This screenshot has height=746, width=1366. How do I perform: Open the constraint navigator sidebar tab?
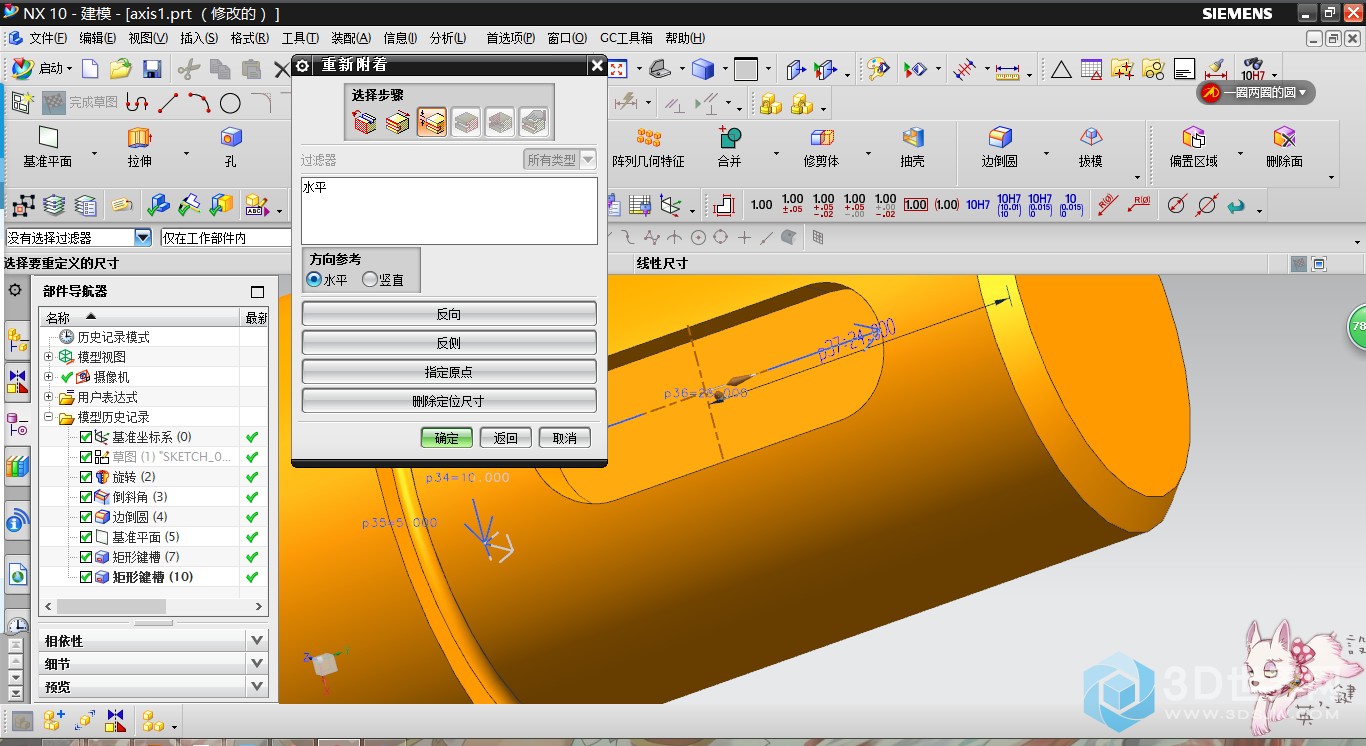click(17, 380)
